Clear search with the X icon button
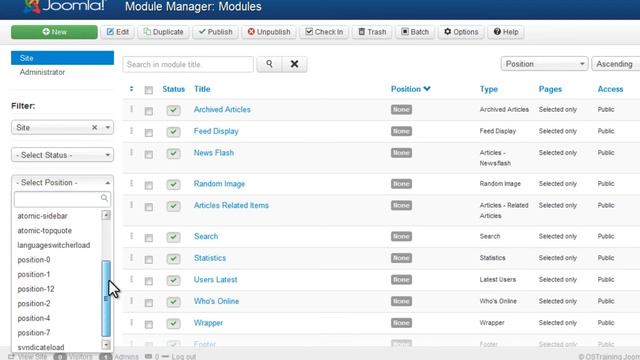This screenshot has width=640, height=360. [294, 64]
